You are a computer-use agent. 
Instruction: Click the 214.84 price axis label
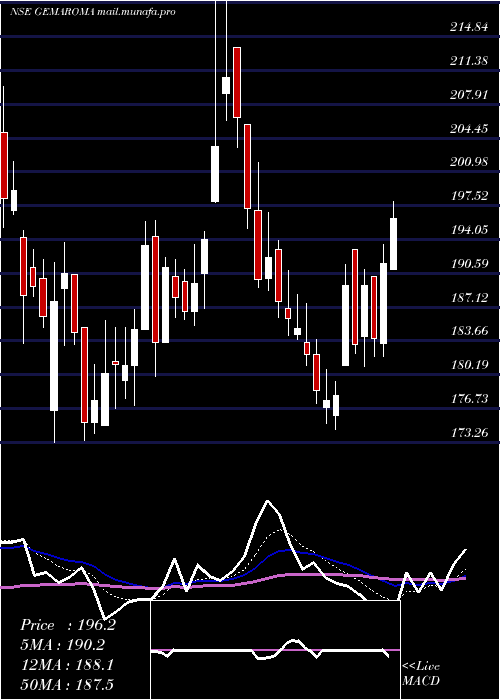(x=469, y=27)
